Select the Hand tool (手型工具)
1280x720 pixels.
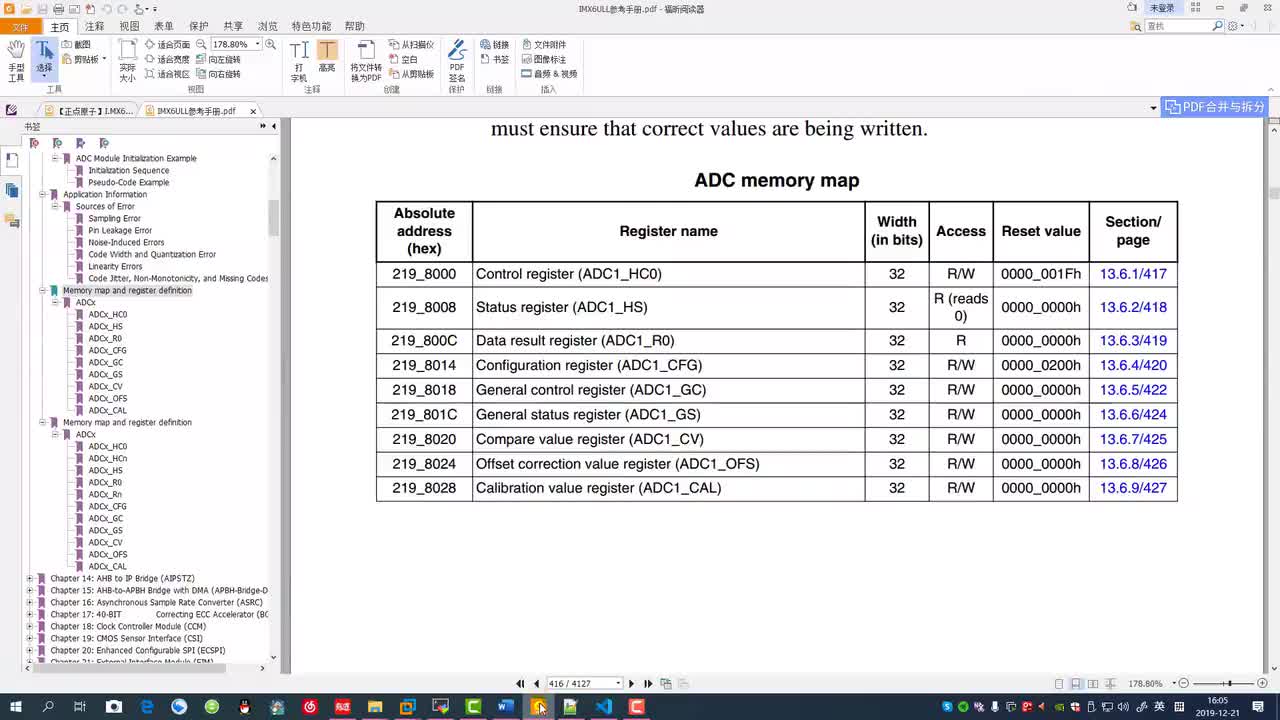(x=16, y=60)
